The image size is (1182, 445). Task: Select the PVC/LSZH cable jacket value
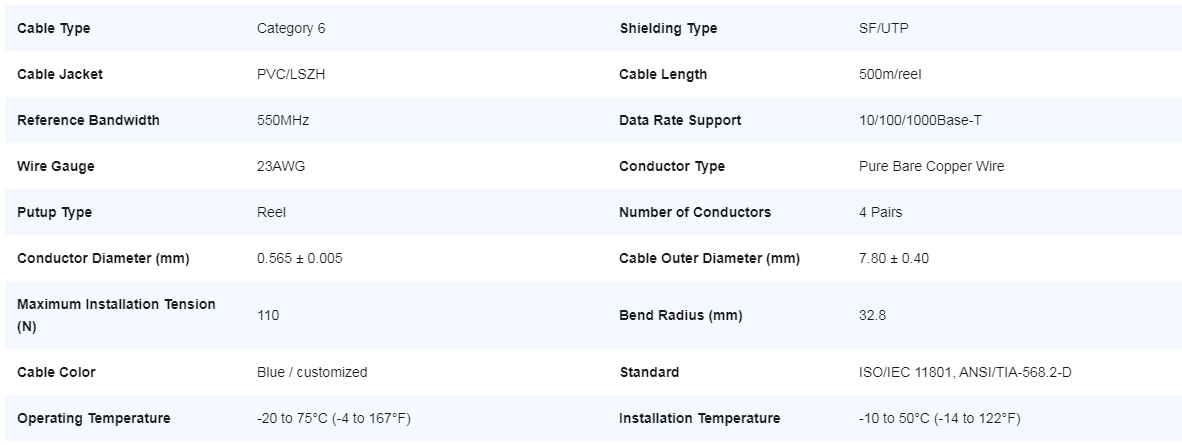pyautogui.click(x=291, y=74)
